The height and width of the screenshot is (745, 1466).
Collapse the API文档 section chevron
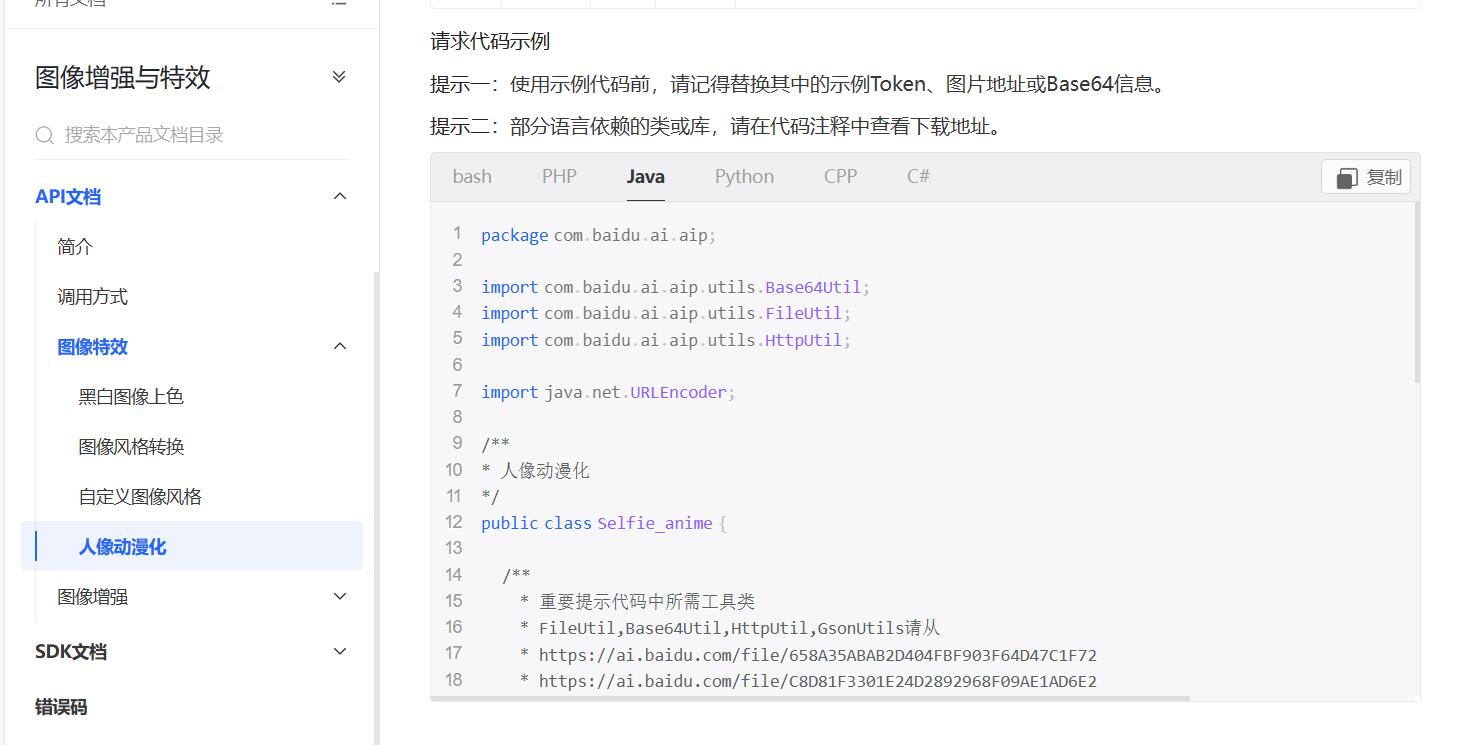pyautogui.click(x=340, y=196)
